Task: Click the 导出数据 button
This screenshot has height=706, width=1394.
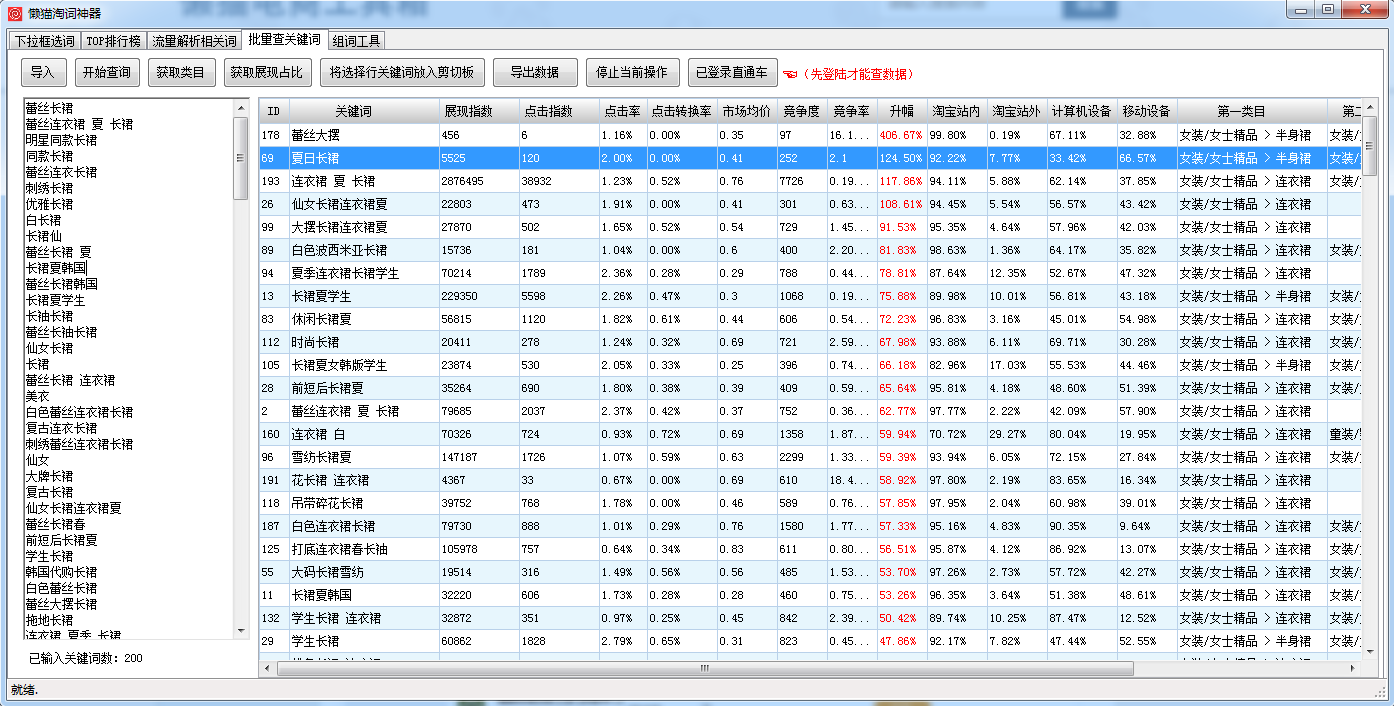Action: (x=535, y=73)
